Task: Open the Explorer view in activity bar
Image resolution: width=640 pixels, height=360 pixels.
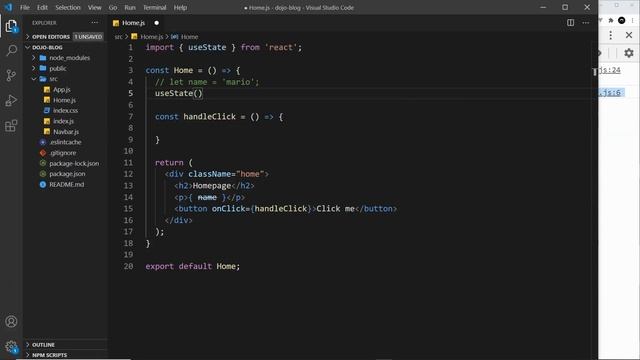Action: click(11, 26)
